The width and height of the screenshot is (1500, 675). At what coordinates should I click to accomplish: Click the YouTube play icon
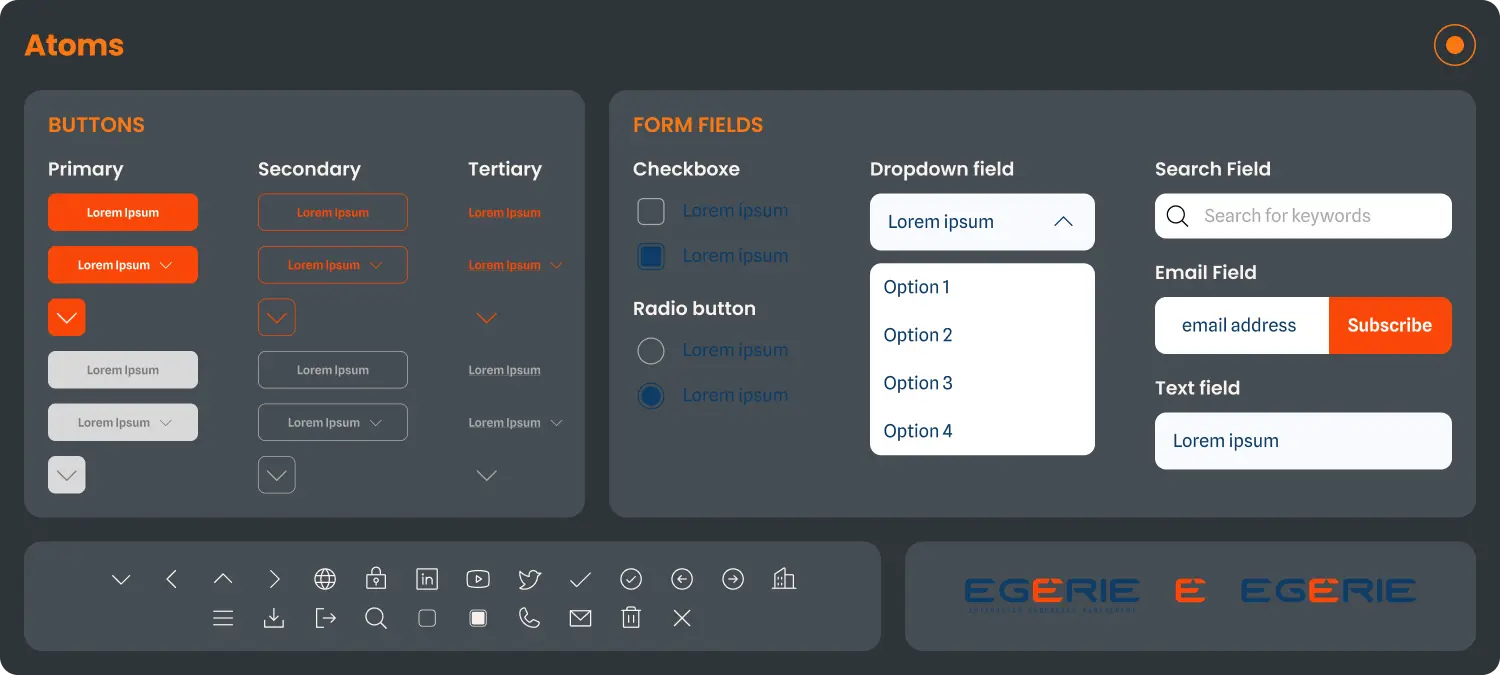pyautogui.click(x=478, y=579)
